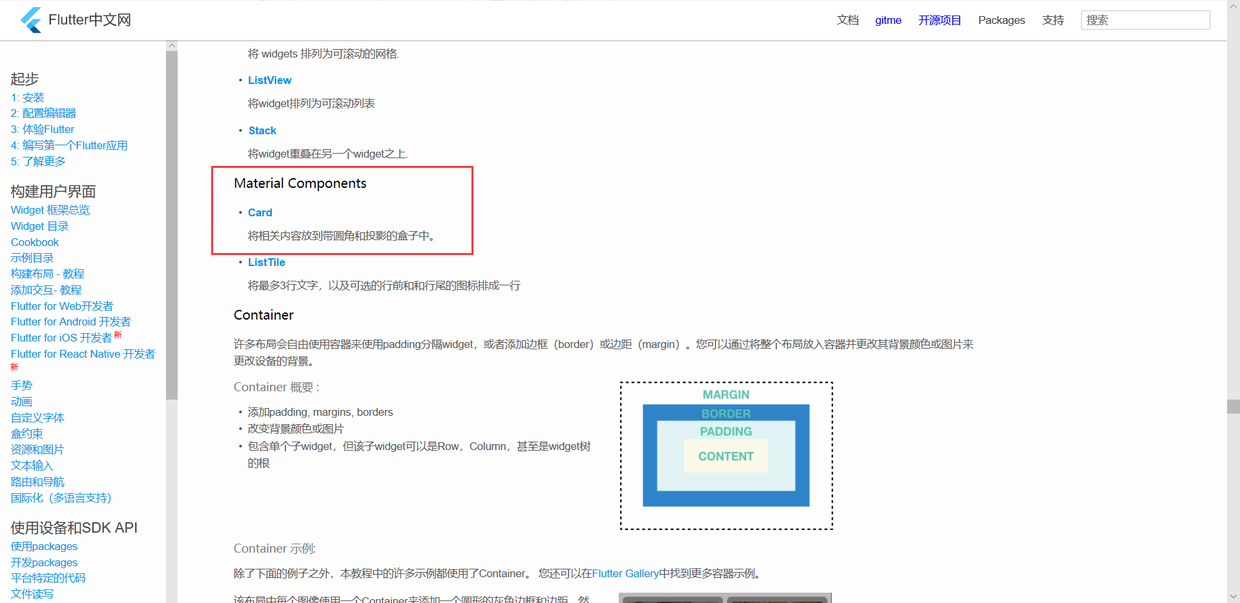The height and width of the screenshot is (603, 1240).
Task: Open the Flutter Gallery link
Action: point(625,574)
